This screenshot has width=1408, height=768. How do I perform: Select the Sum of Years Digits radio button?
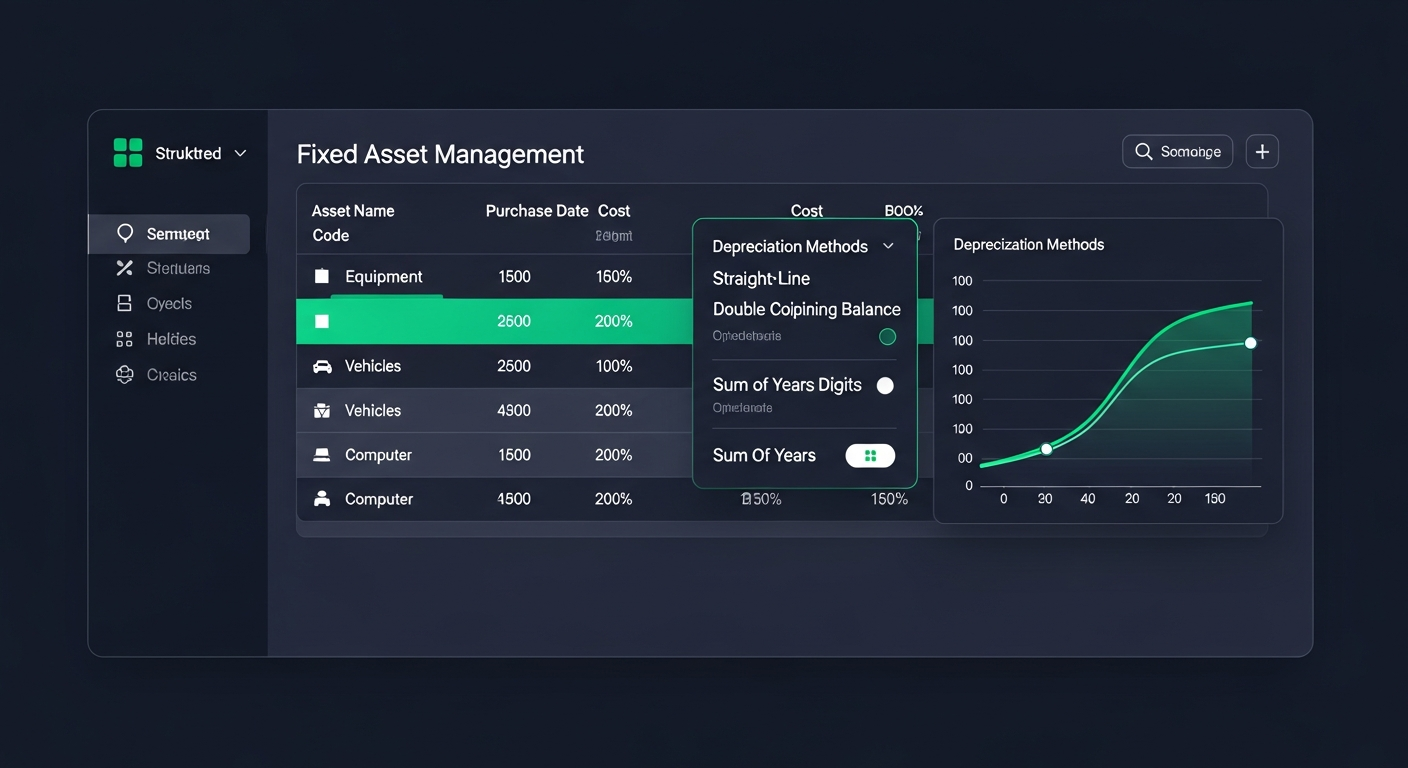[x=884, y=385]
